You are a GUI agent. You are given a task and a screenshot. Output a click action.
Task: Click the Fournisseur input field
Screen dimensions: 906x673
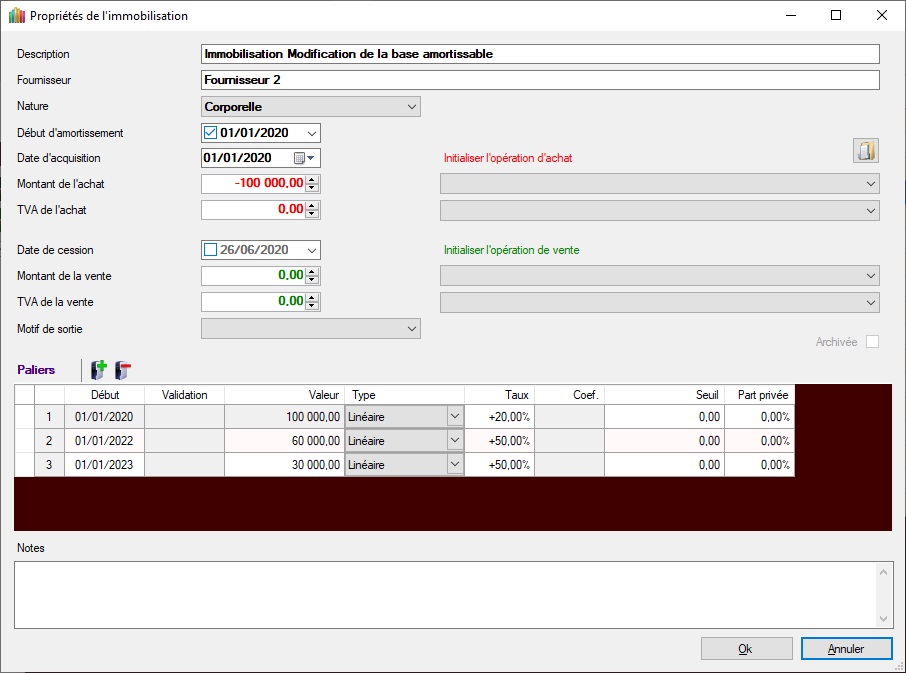point(540,80)
